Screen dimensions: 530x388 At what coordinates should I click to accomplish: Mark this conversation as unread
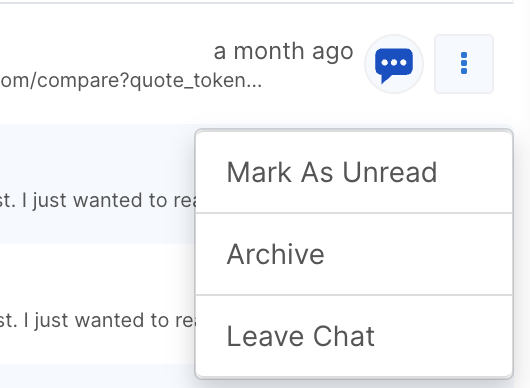pyautogui.click(x=354, y=172)
